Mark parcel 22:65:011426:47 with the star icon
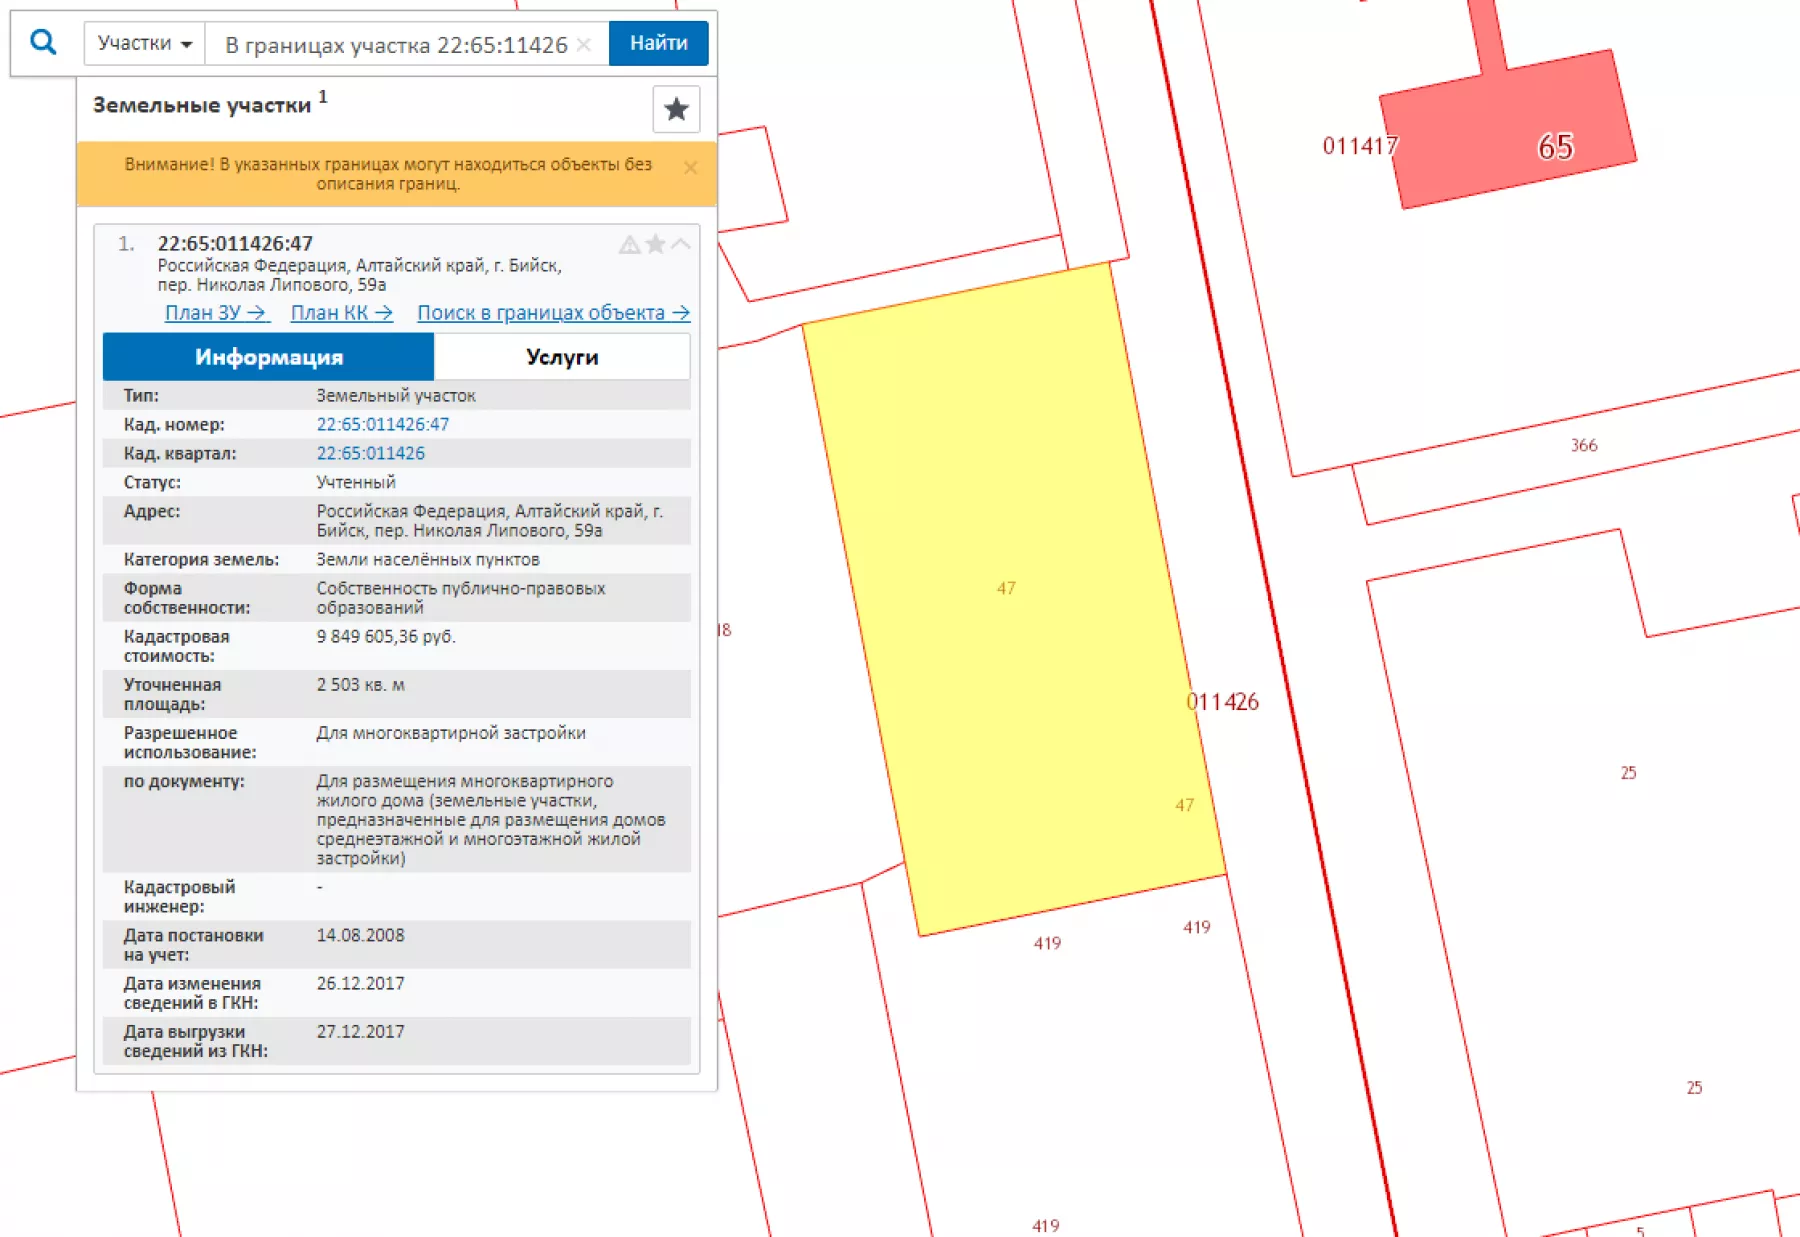This screenshot has height=1237, width=1800. (x=655, y=244)
